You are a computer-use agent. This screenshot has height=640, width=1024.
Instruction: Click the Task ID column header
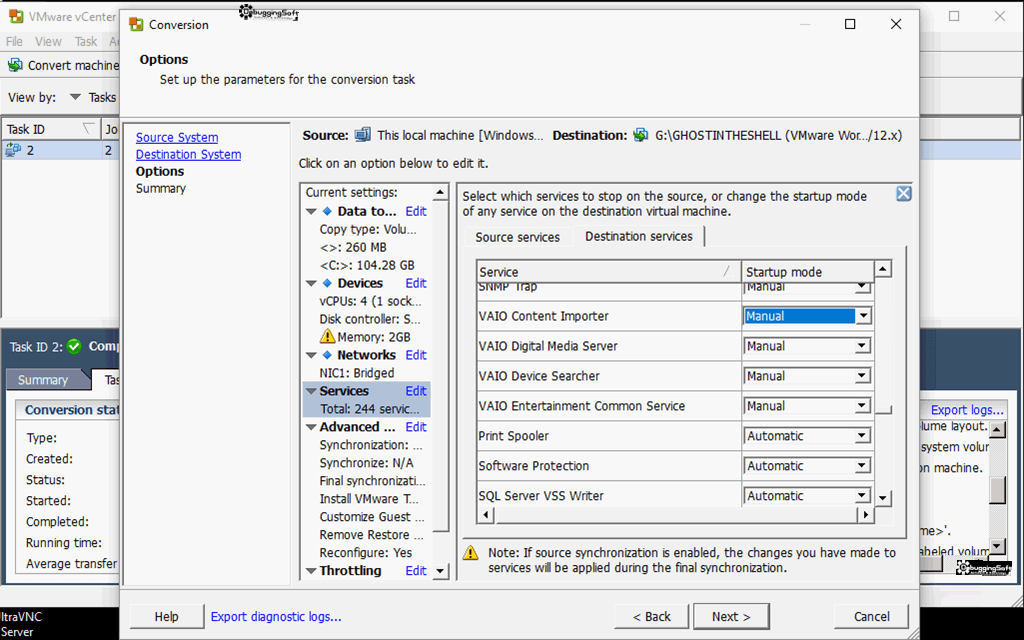click(51, 129)
